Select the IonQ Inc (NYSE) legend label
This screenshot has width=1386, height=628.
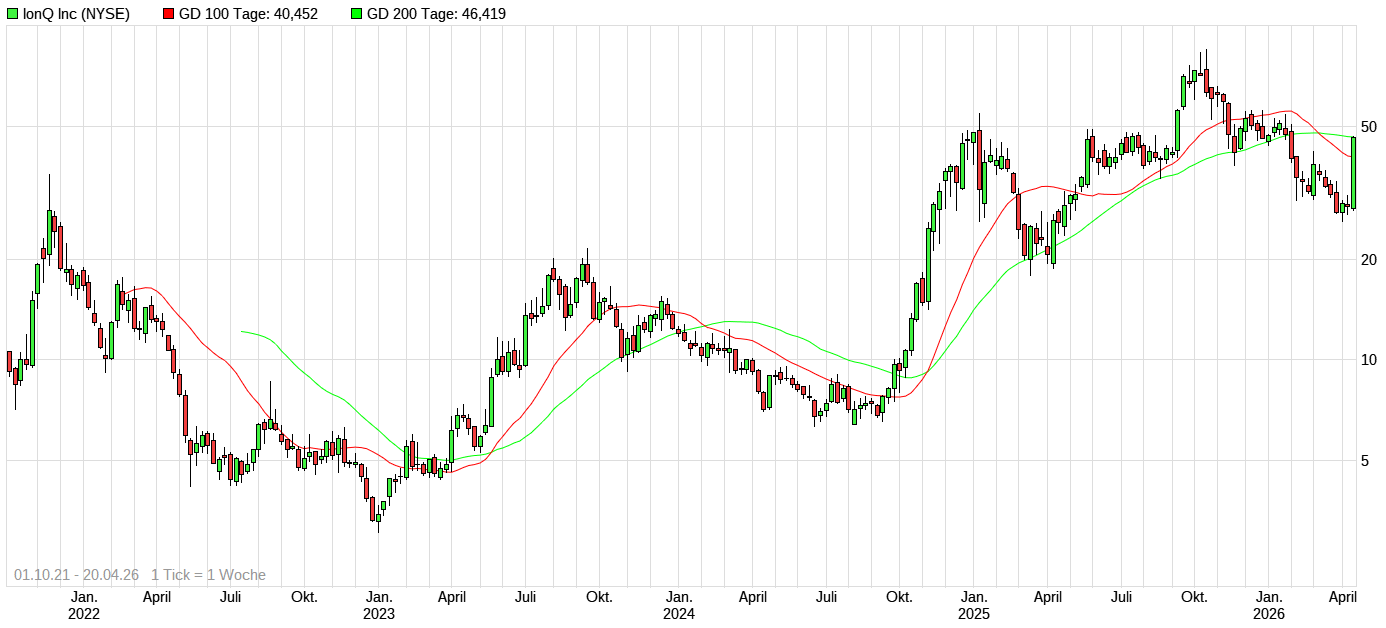tap(76, 14)
